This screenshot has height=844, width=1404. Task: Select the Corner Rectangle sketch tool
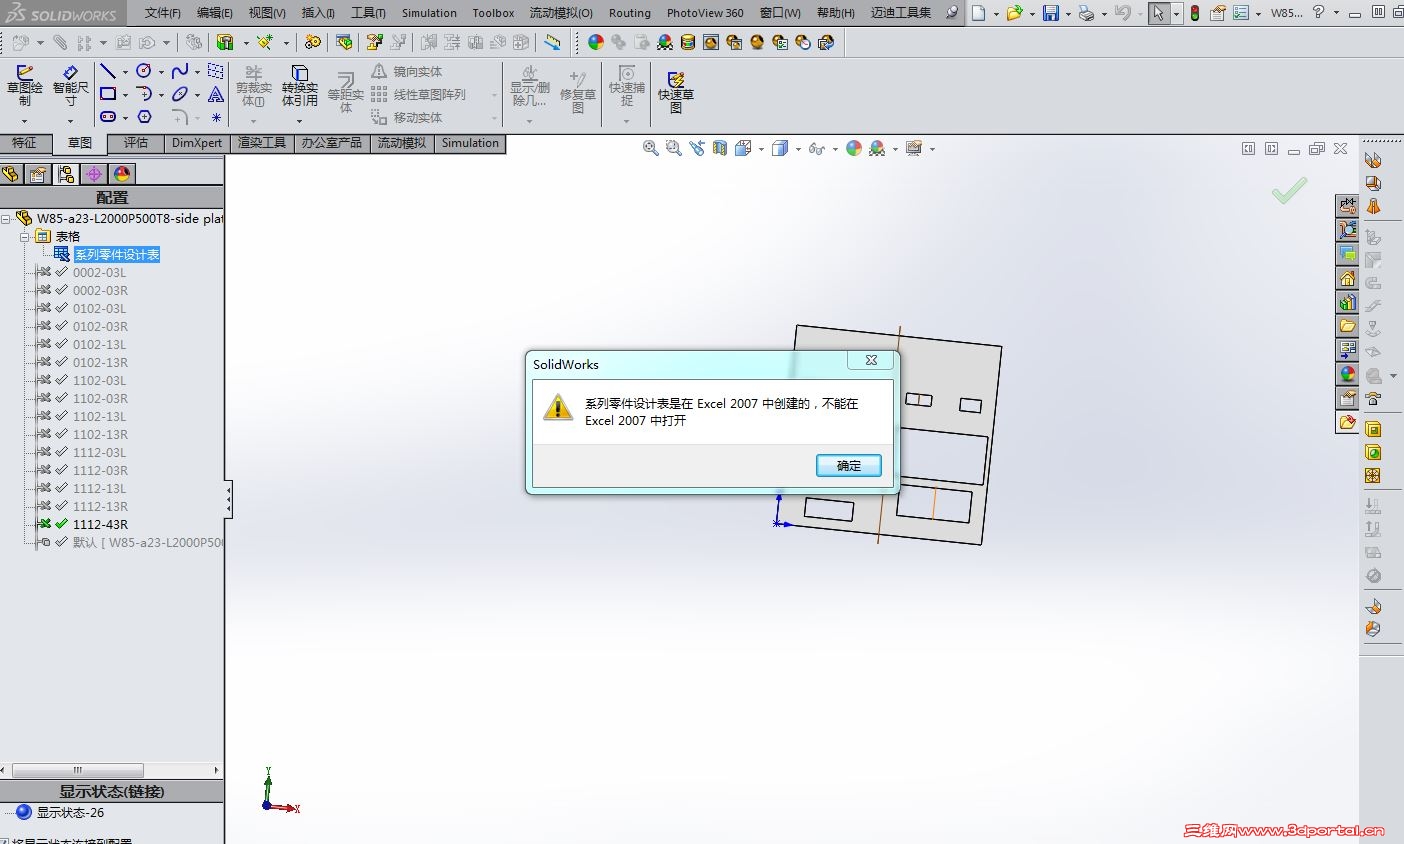pos(107,94)
